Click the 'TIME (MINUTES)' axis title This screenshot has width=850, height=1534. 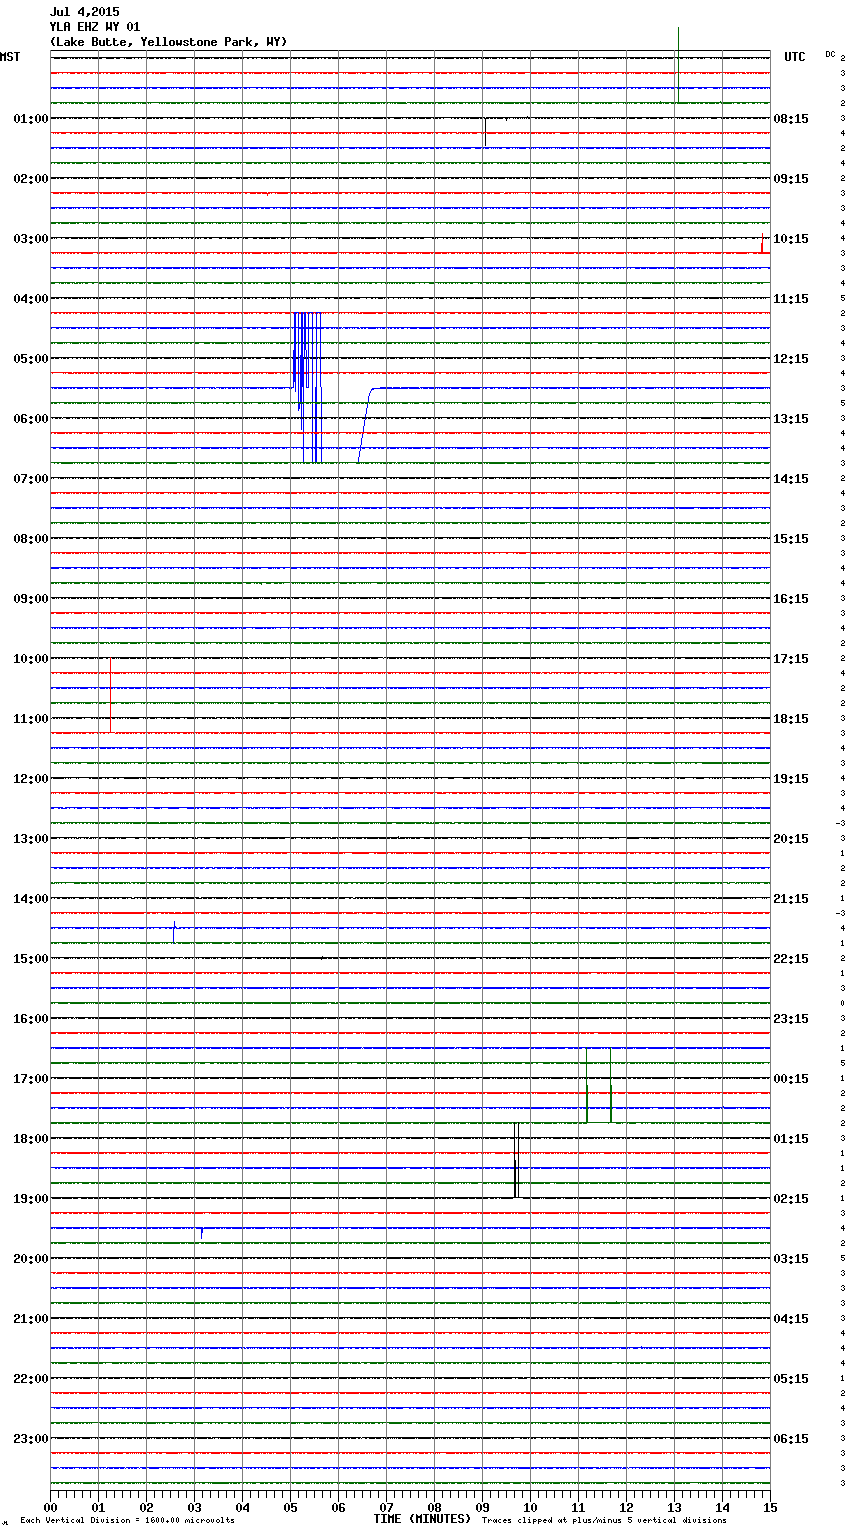pyautogui.click(x=422, y=1519)
